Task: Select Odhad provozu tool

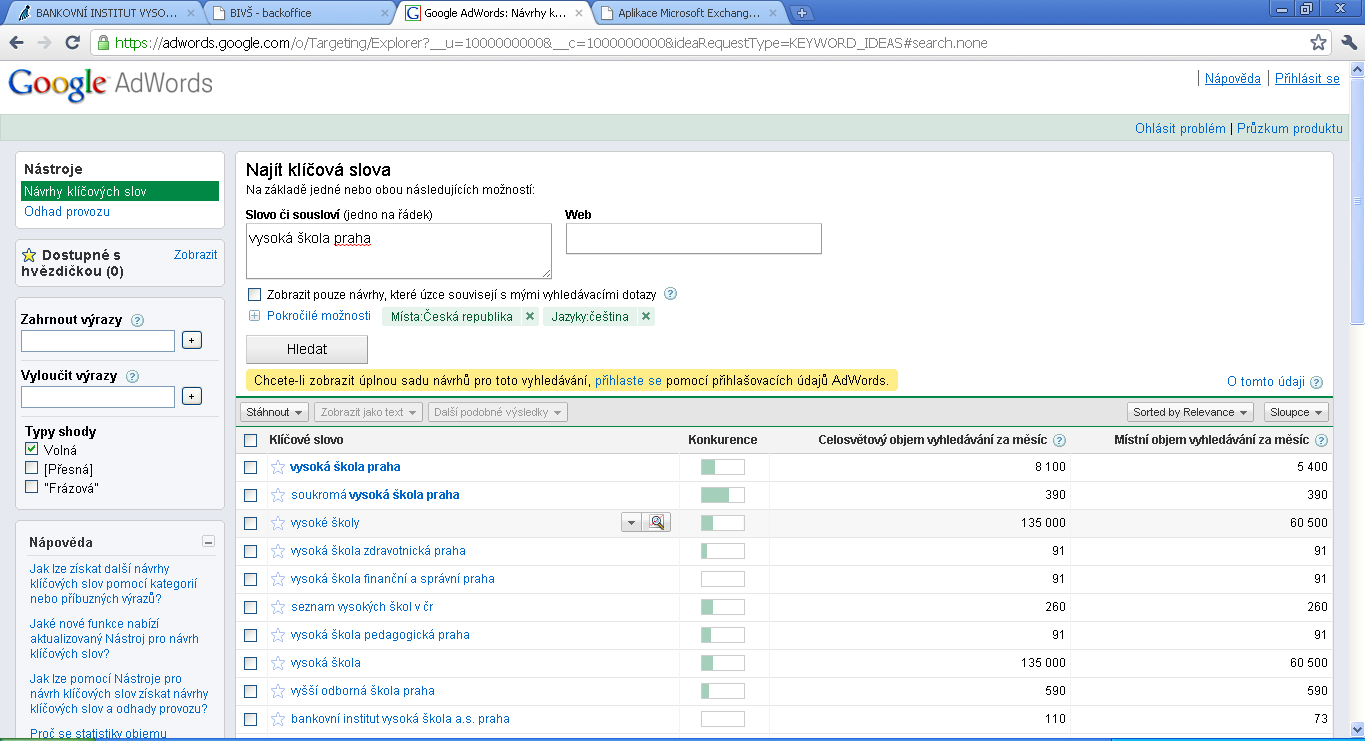Action: tap(67, 212)
